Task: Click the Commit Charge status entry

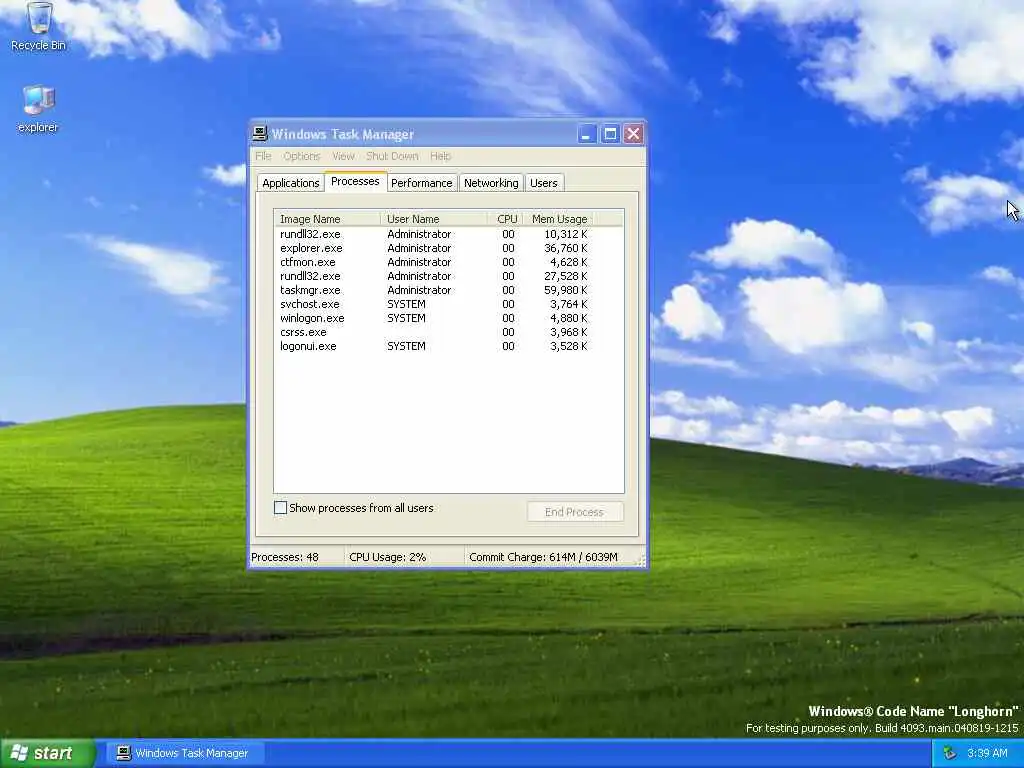Action: point(543,557)
